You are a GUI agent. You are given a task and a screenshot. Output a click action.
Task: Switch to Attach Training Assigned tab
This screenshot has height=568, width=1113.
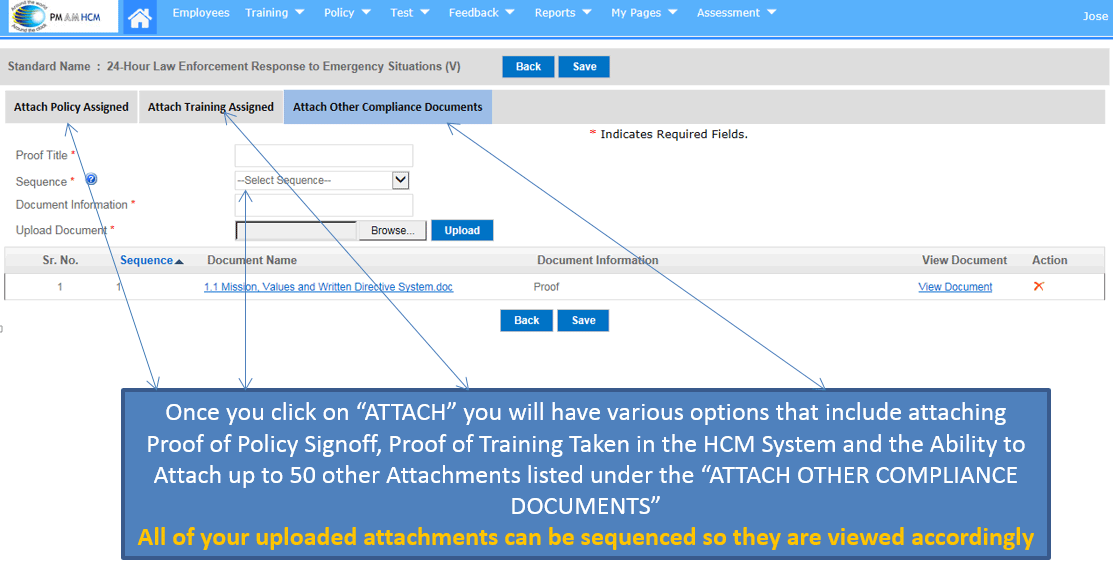211,107
